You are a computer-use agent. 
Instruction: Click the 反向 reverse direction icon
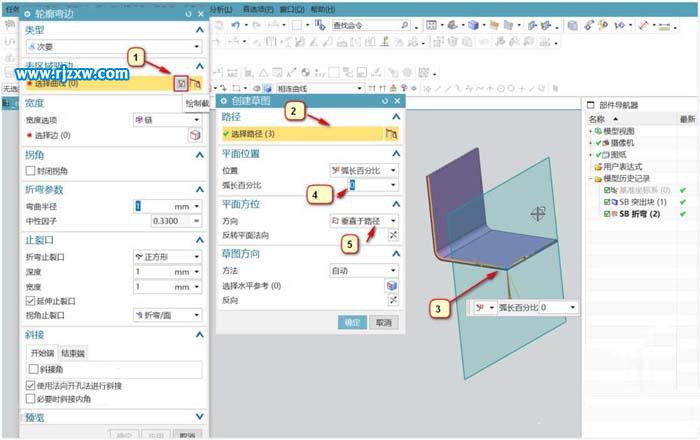(x=393, y=300)
